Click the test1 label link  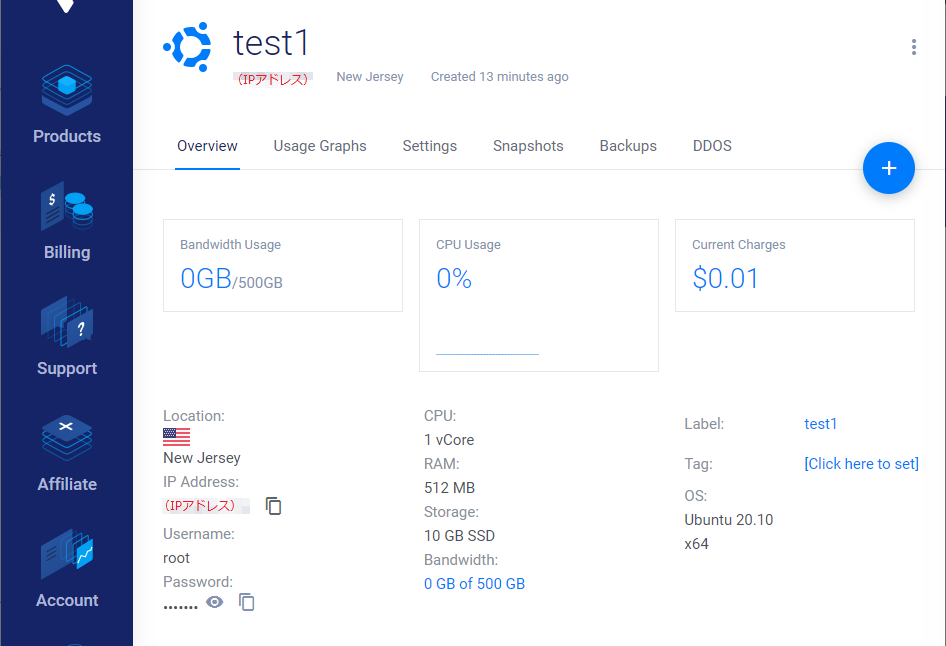821,424
